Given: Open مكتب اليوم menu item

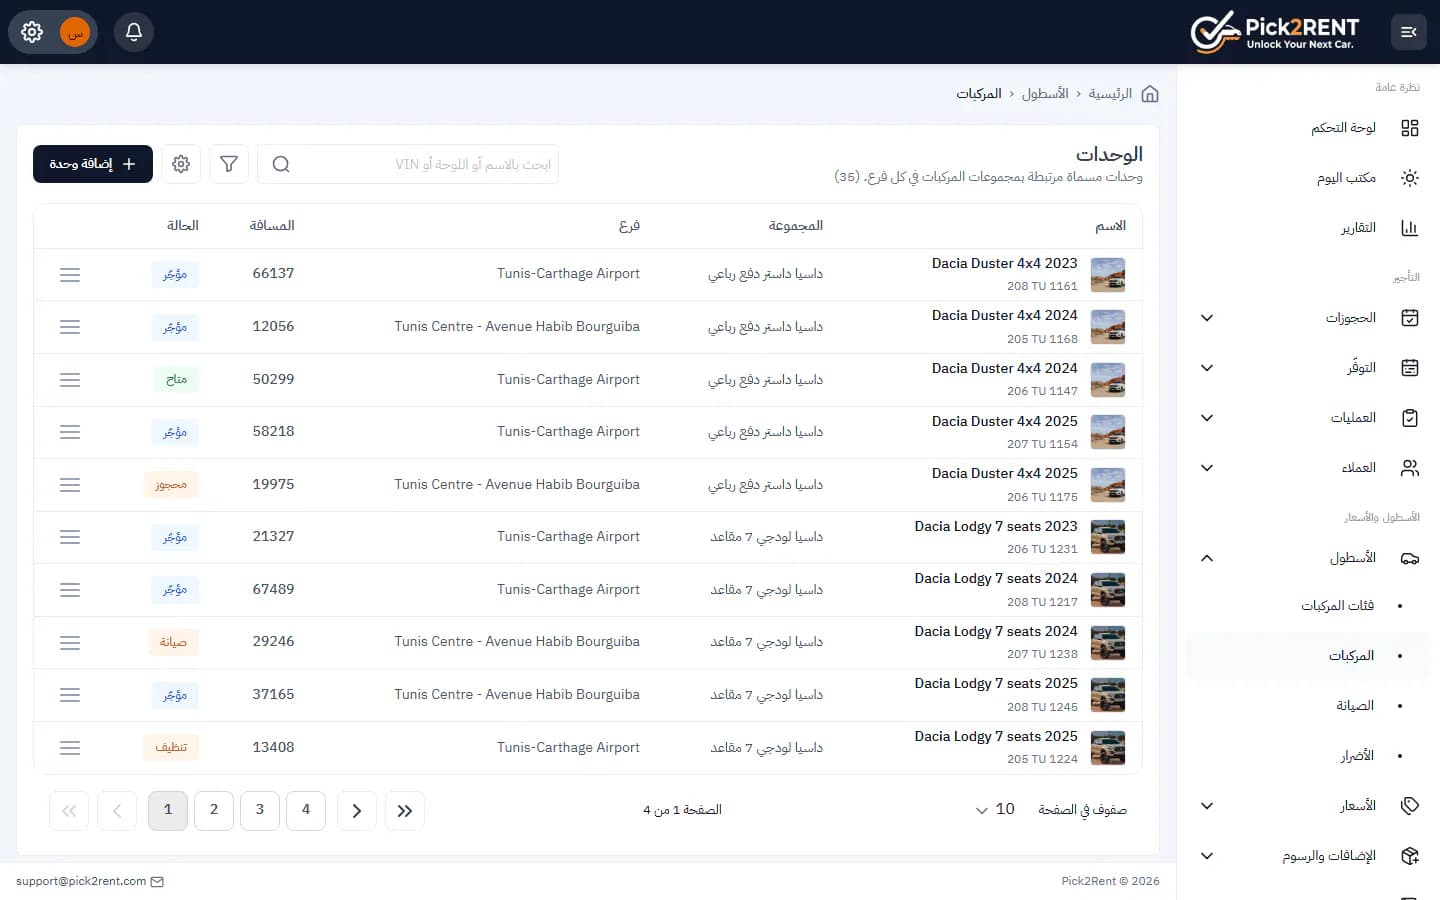Looking at the screenshot, I should pyautogui.click(x=1308, y=178).
